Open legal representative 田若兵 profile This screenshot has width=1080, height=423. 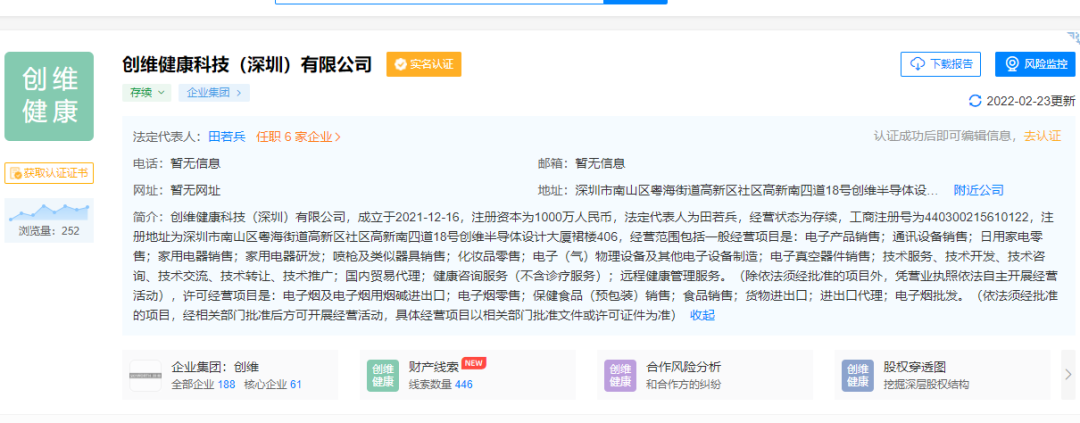tap(226, 137)
